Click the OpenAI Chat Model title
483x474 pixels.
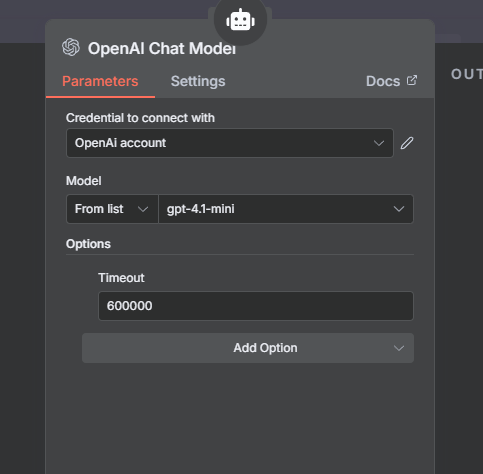(162, 49)
